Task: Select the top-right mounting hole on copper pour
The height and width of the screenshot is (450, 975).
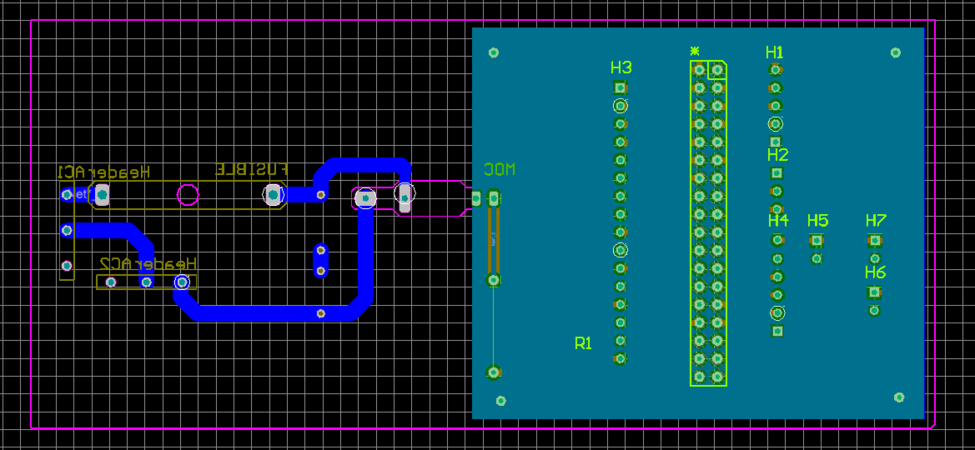Action: (895, 54)
